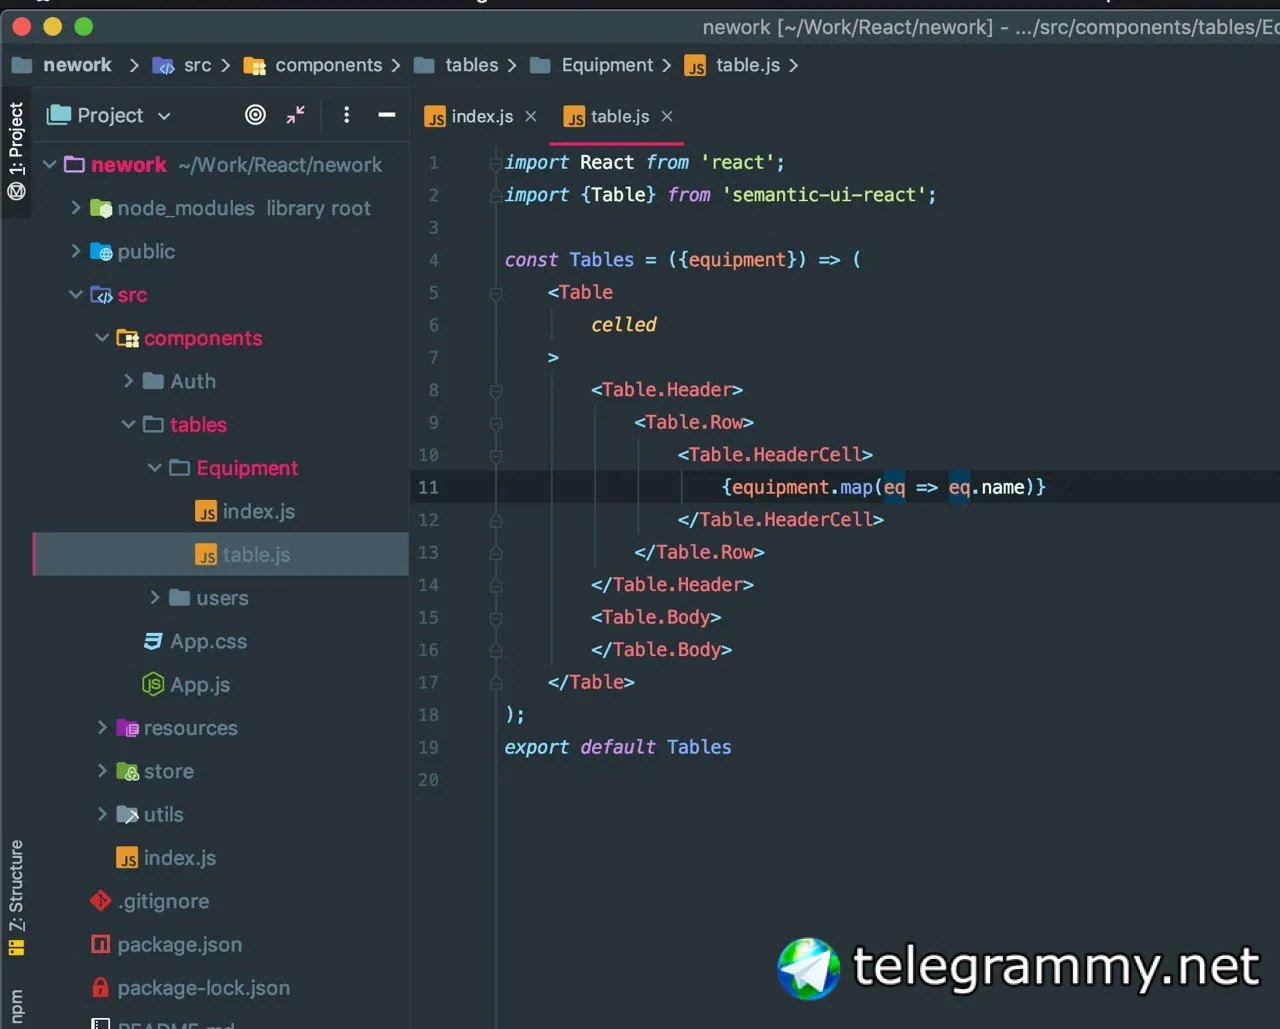Screen dimensions: 1280x1029
Task: Click the table.js breadcrumb
Action: click(748, 65)
